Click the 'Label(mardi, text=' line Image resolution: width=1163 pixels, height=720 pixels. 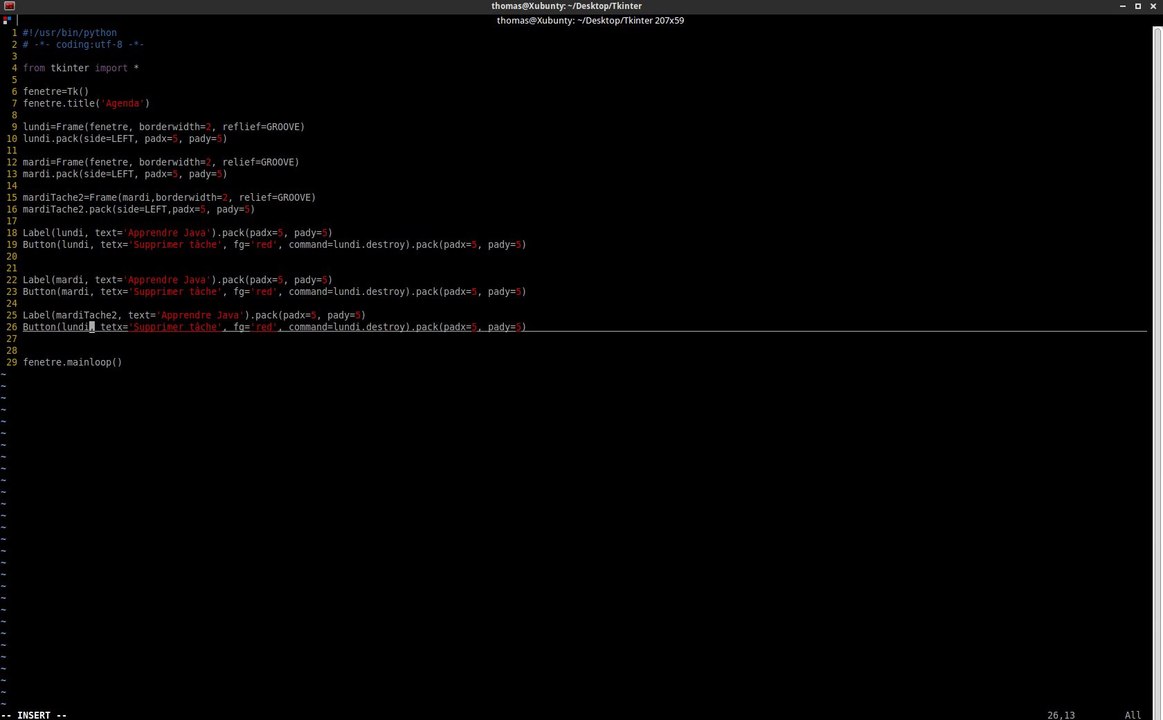(x=177, y=280)
